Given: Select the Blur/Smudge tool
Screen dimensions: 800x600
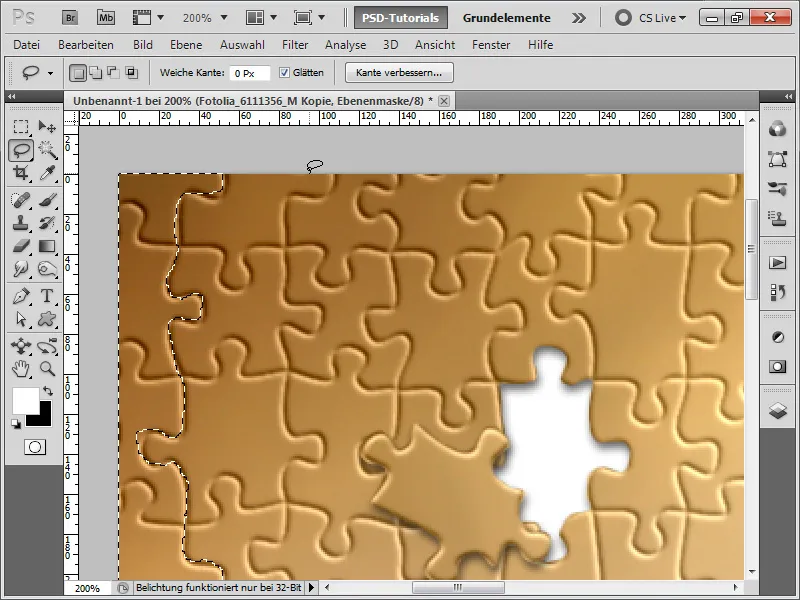Looking at the screenshot, I should click(x=21, y=269).
